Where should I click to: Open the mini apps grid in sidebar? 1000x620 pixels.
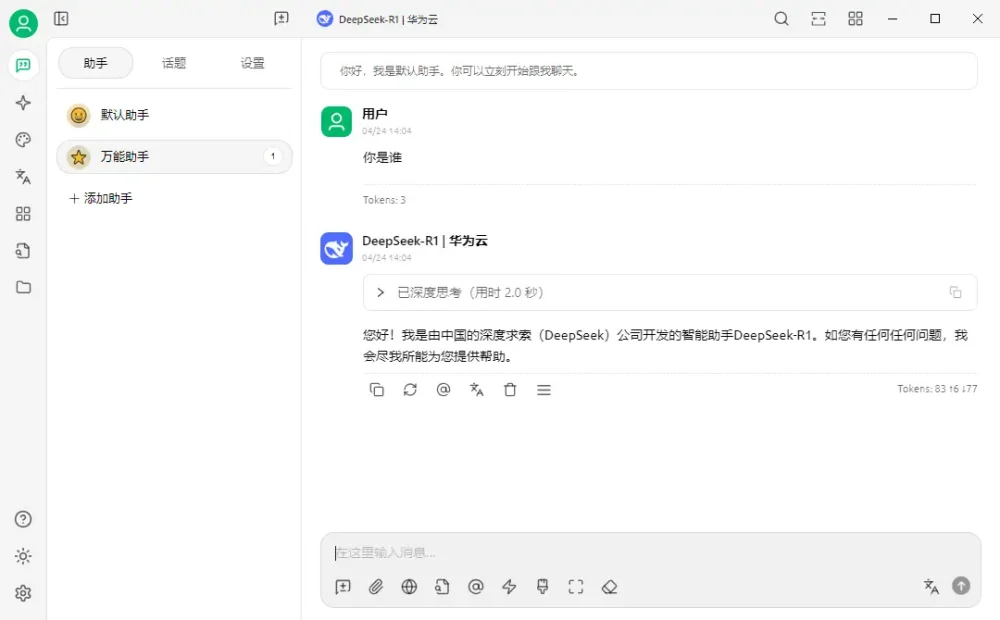(x=24, y=214)
